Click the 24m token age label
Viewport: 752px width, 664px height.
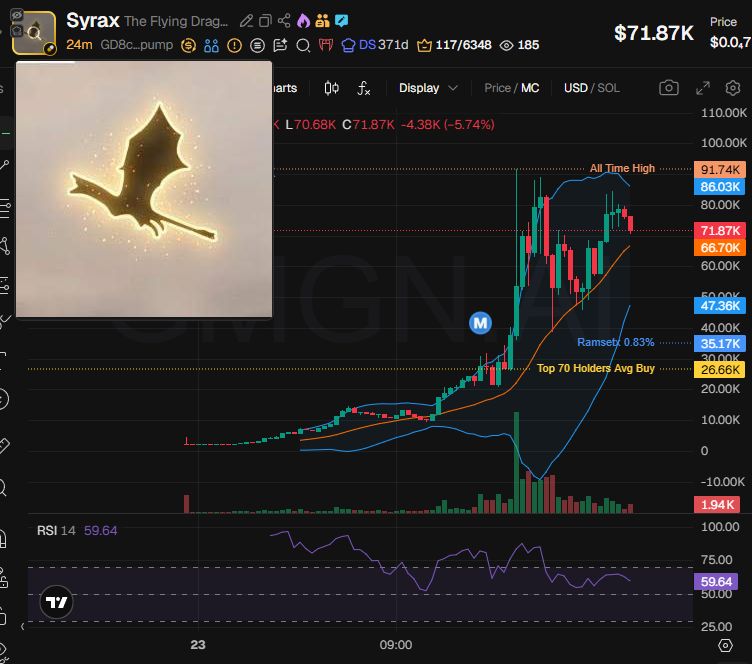79,45
